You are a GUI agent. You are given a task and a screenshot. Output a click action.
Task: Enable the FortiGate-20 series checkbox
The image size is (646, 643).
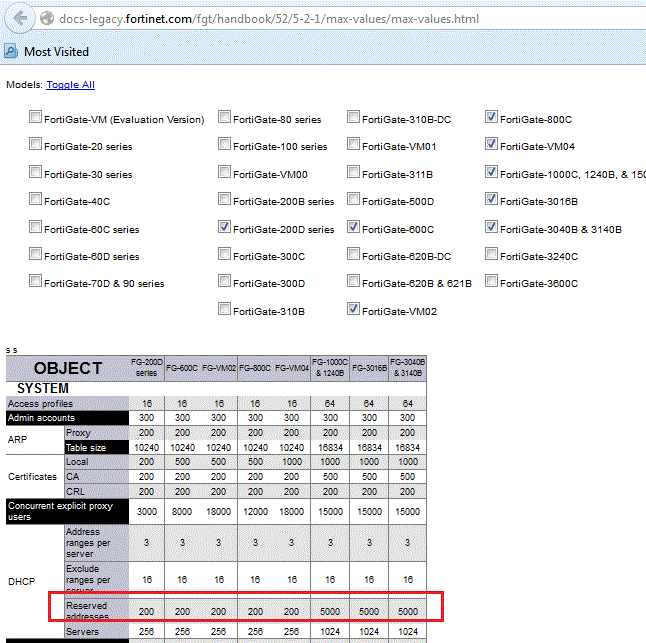click(x=35, y=144)
